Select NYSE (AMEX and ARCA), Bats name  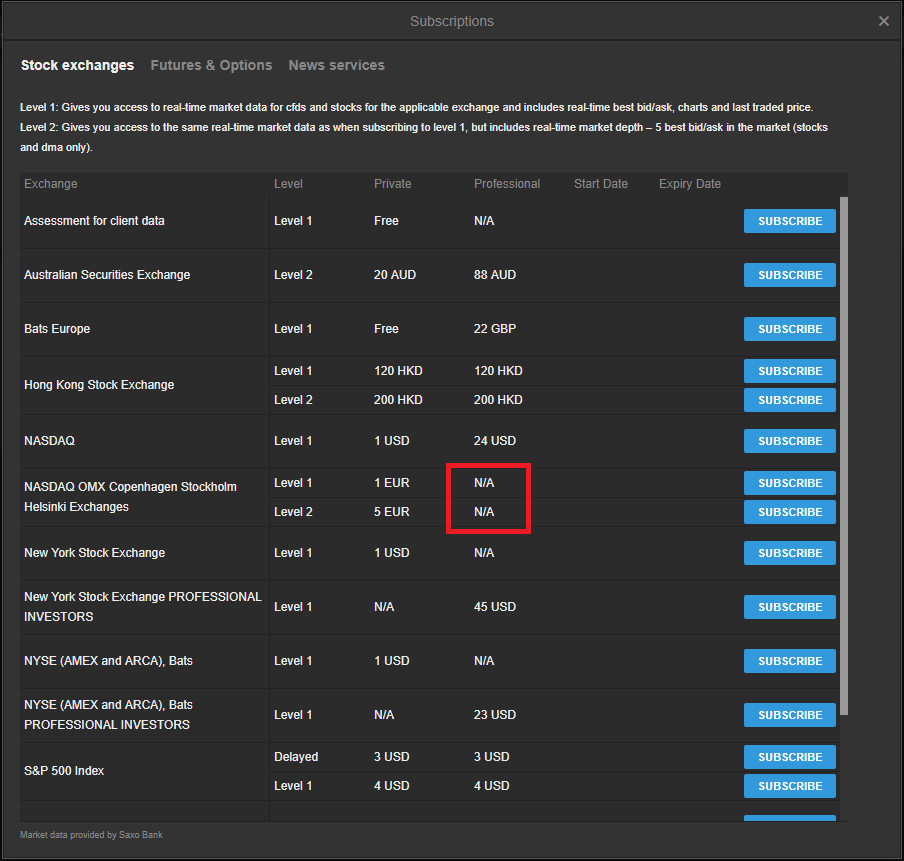click(108, 661)
